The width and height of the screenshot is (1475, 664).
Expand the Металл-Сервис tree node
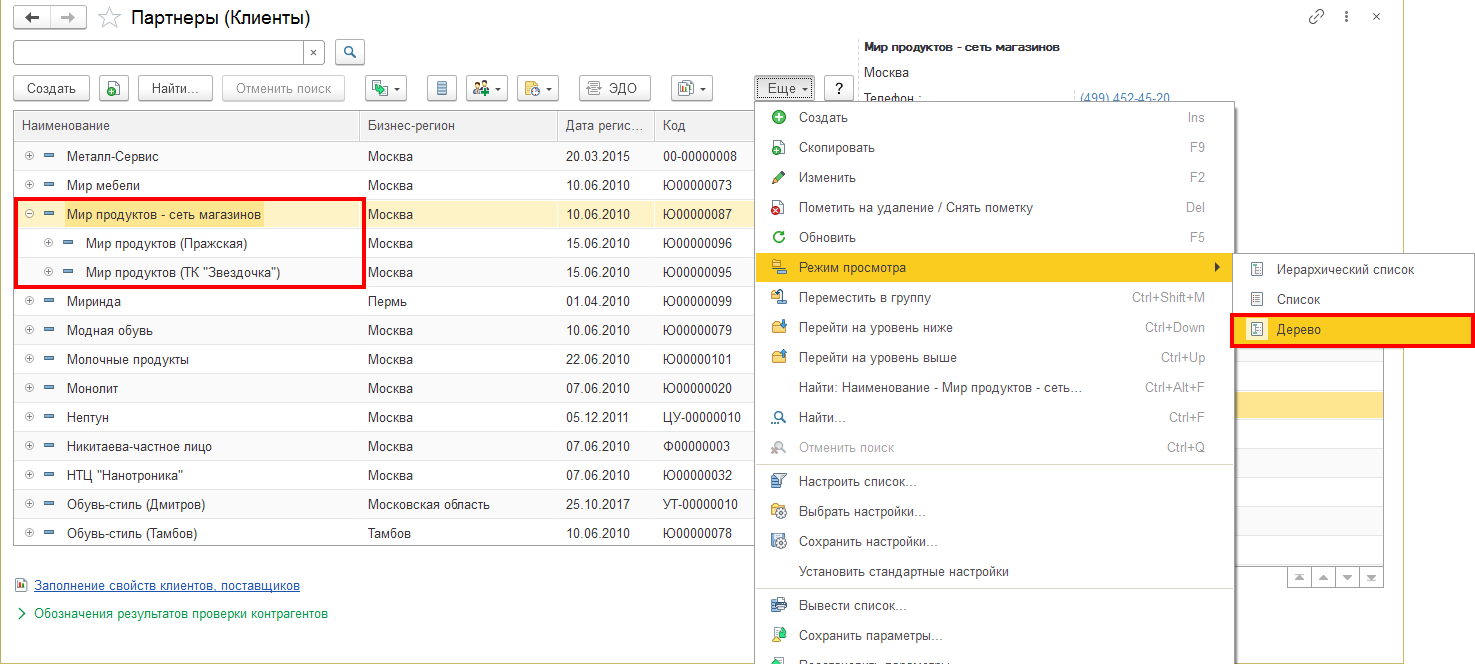[x=29, y=156]
